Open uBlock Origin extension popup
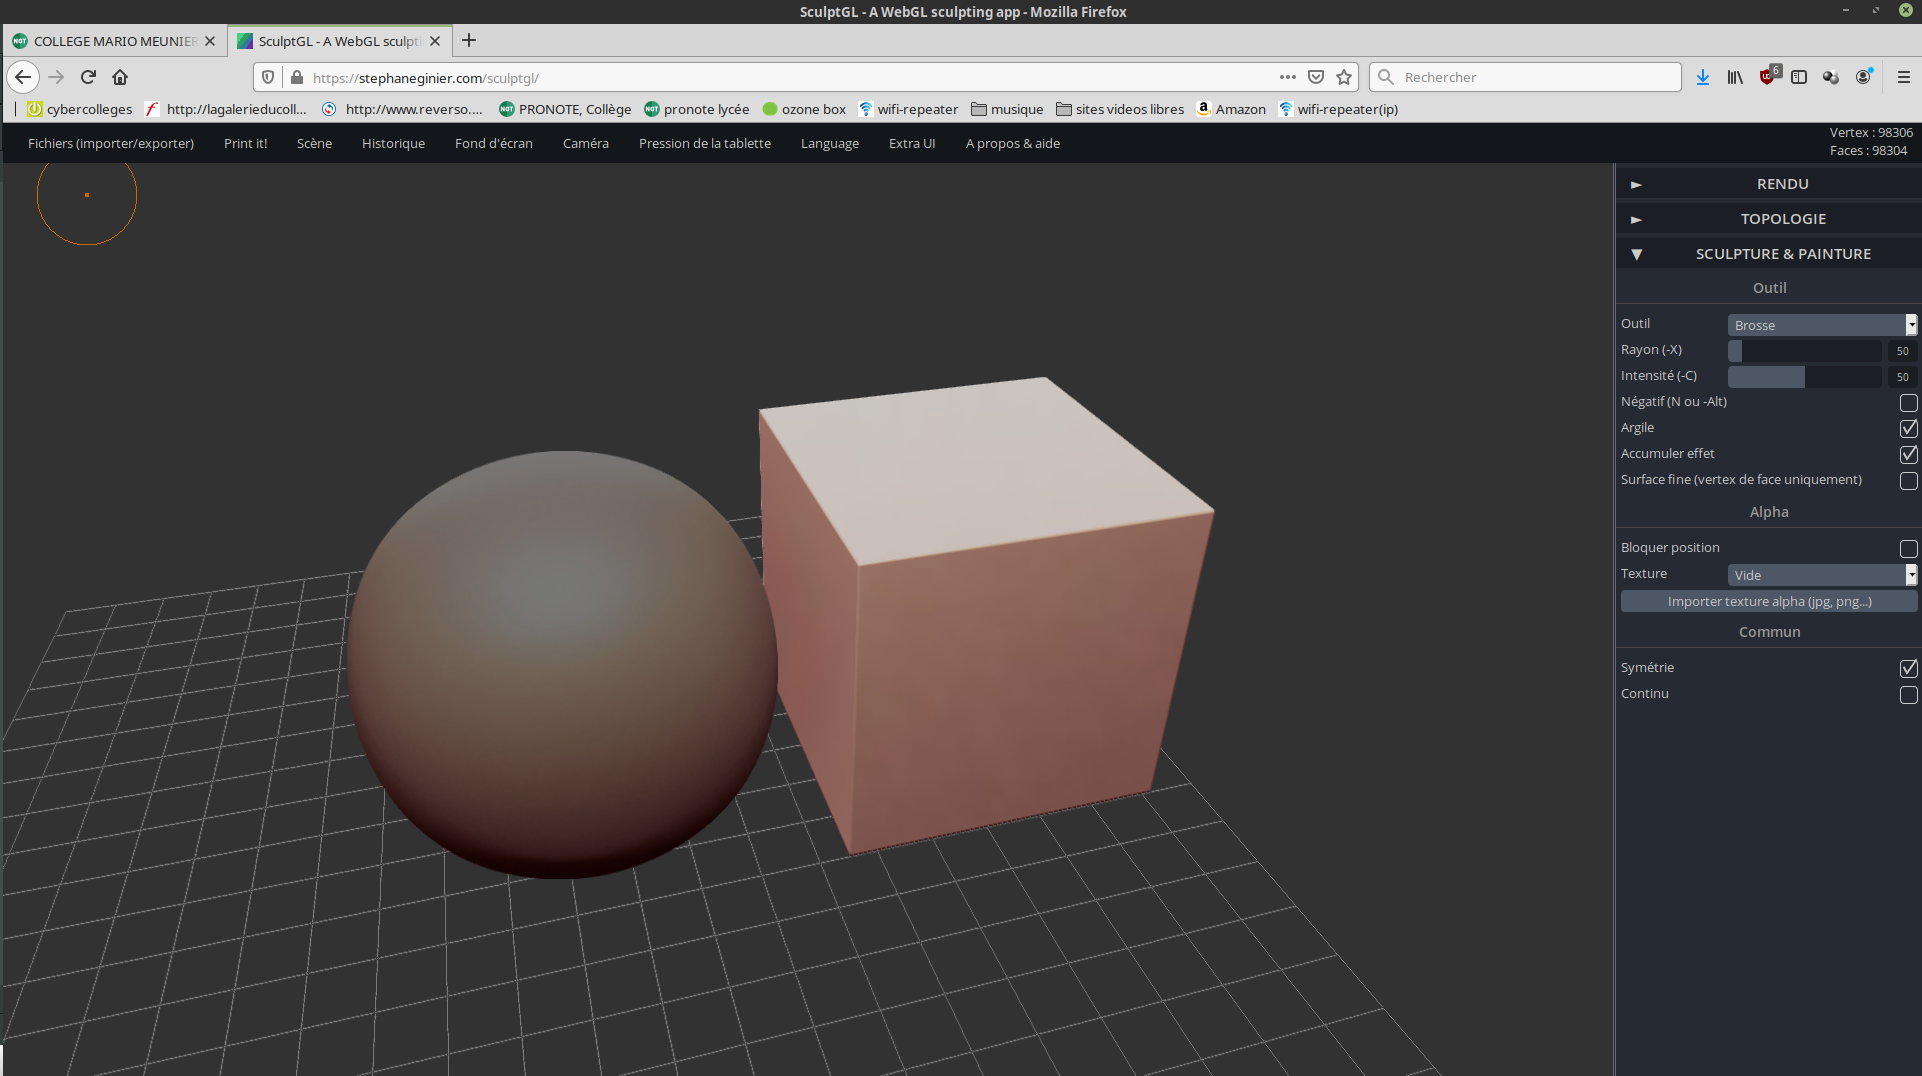The image size is (1922, 1076). (x=1768, y=76)
